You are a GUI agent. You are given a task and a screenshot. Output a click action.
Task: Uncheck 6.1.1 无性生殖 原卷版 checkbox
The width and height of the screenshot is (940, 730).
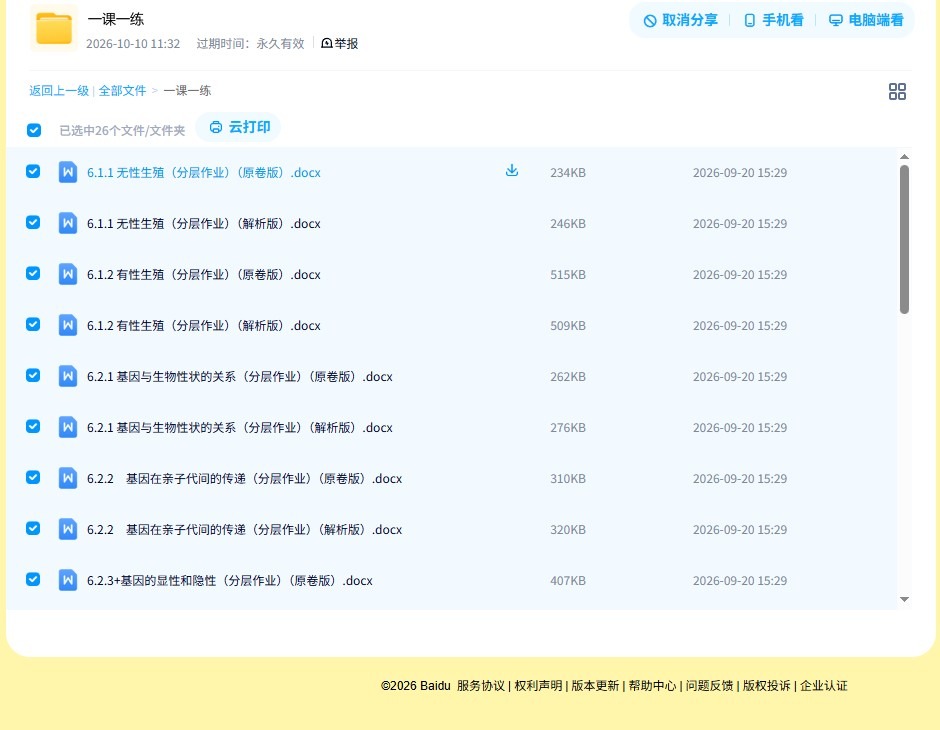tap(33, 171)
